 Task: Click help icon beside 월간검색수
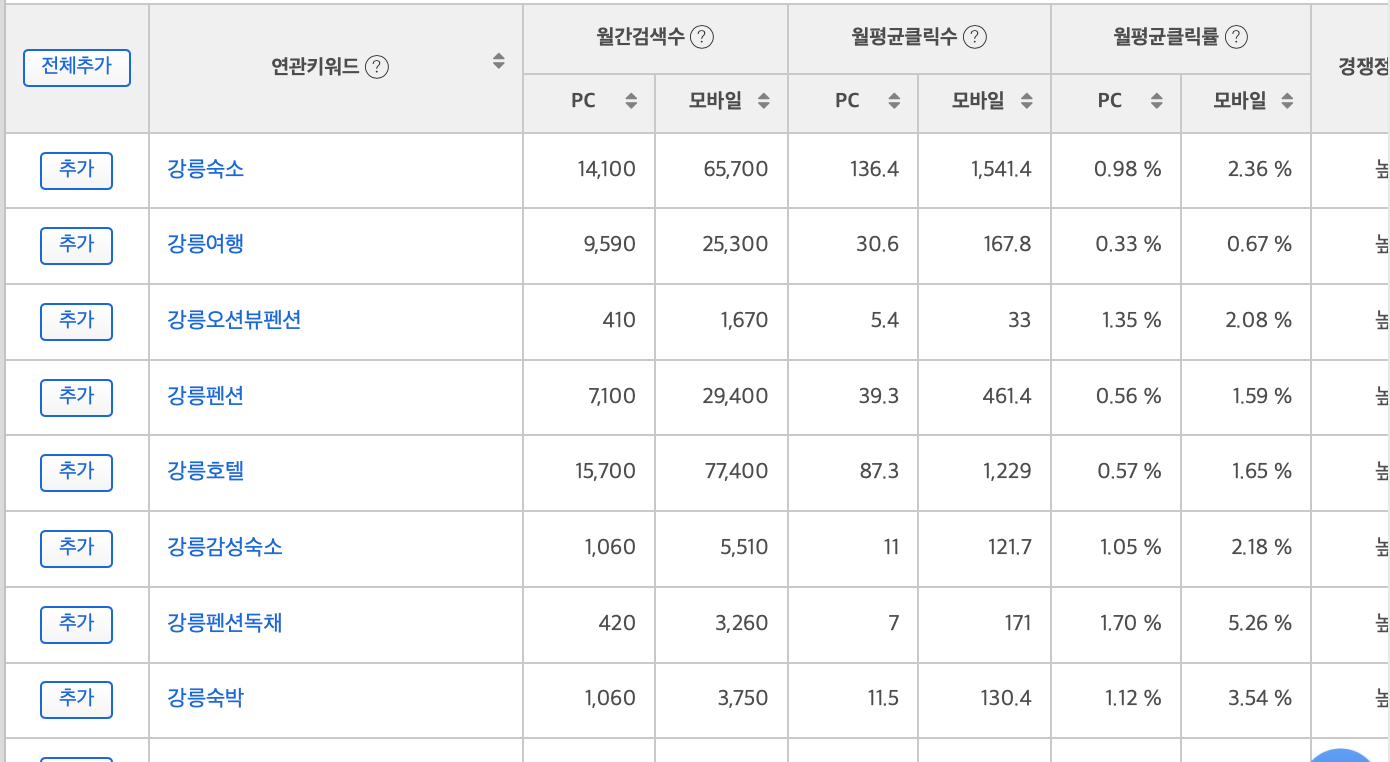(703, 37)
